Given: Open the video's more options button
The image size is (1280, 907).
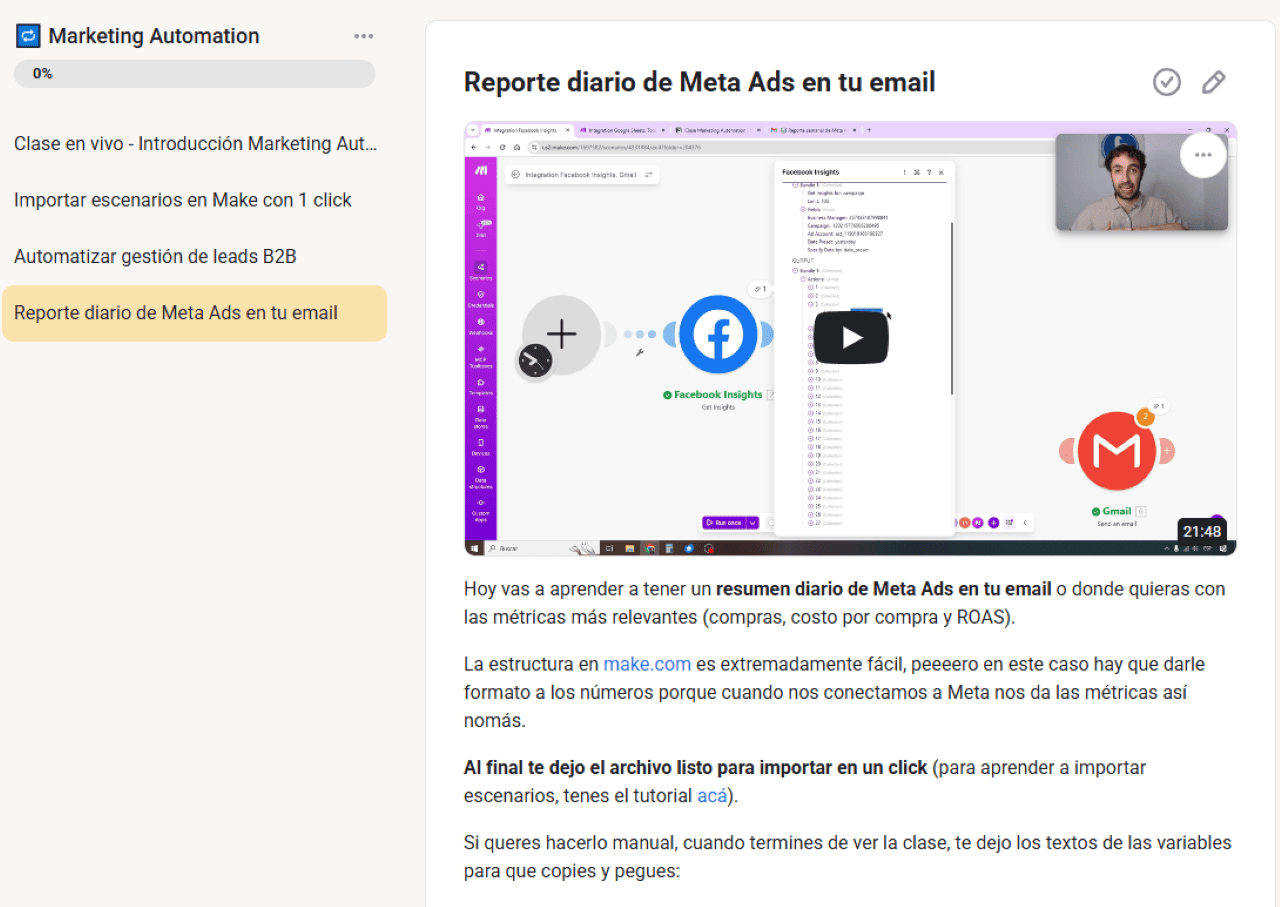Looking at the screenshot, I should pyautogui.click(x=1203, y=155).
